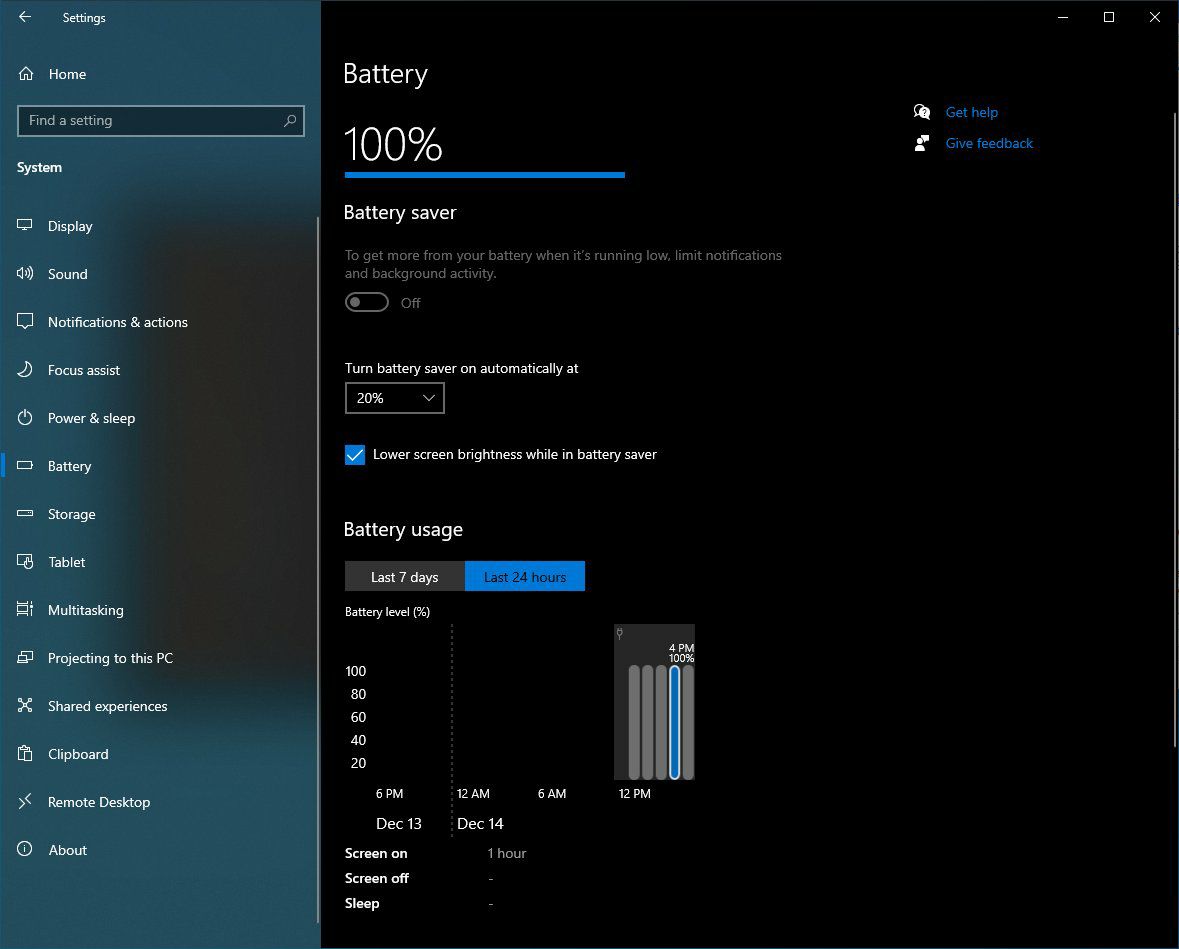1179x949 pixels.
Task: Click the "1 hour" Screen on value
Action: 507,853
